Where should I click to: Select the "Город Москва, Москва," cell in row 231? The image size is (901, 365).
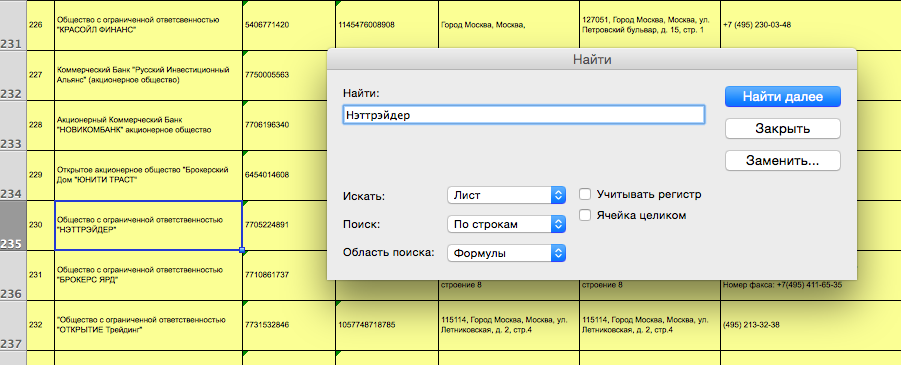[x=509, y=25]
